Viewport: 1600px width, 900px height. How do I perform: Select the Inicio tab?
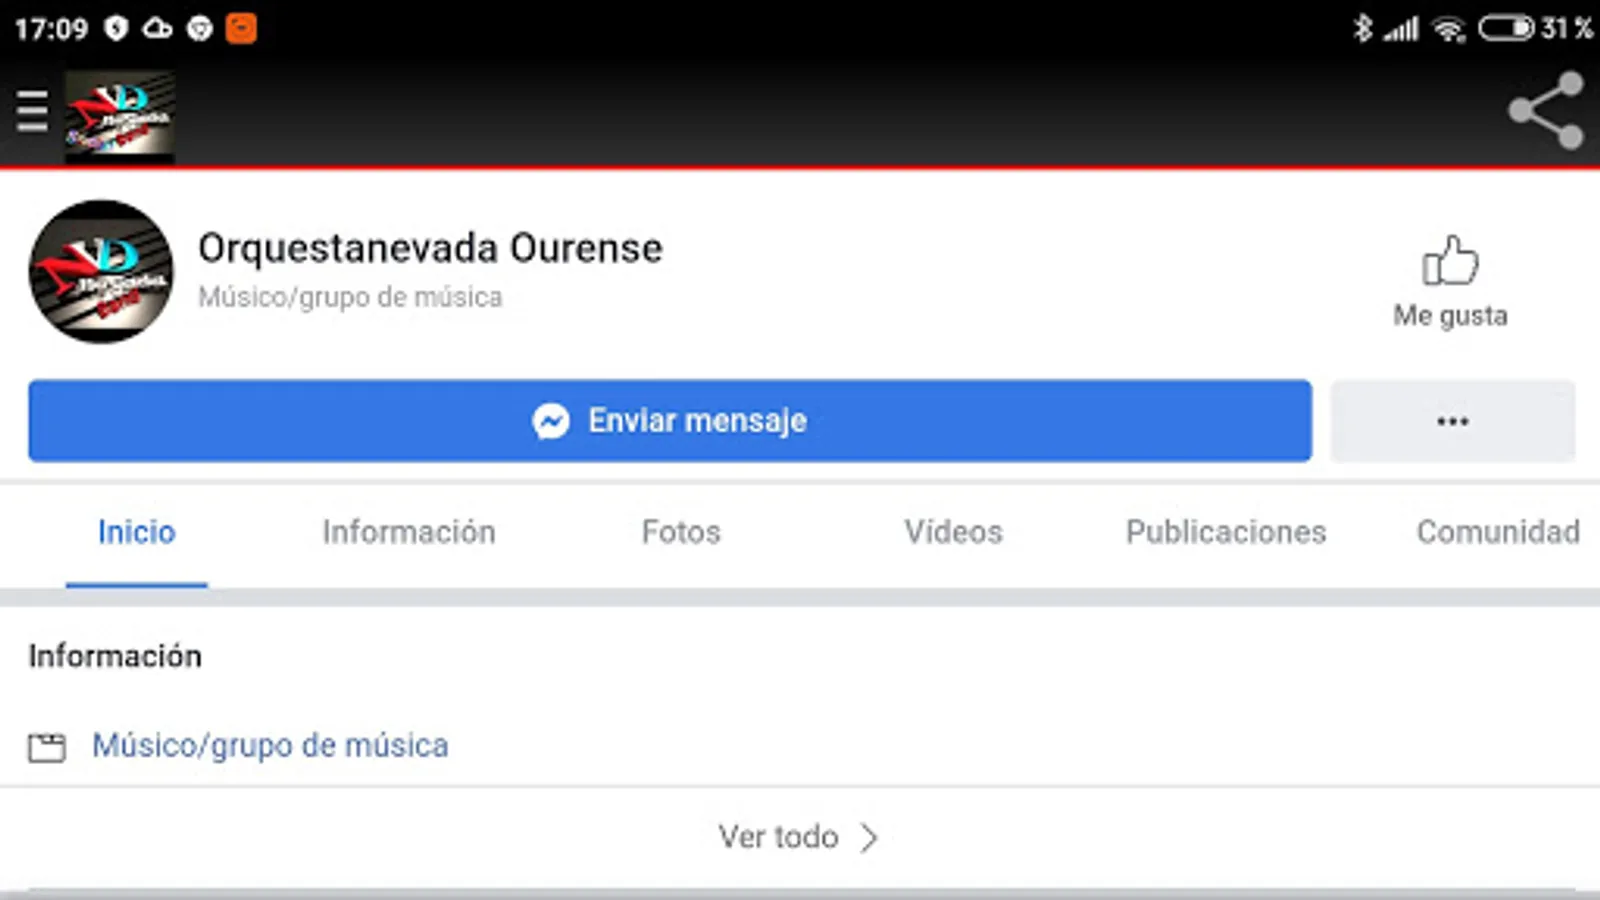click(x=137, y=533)
